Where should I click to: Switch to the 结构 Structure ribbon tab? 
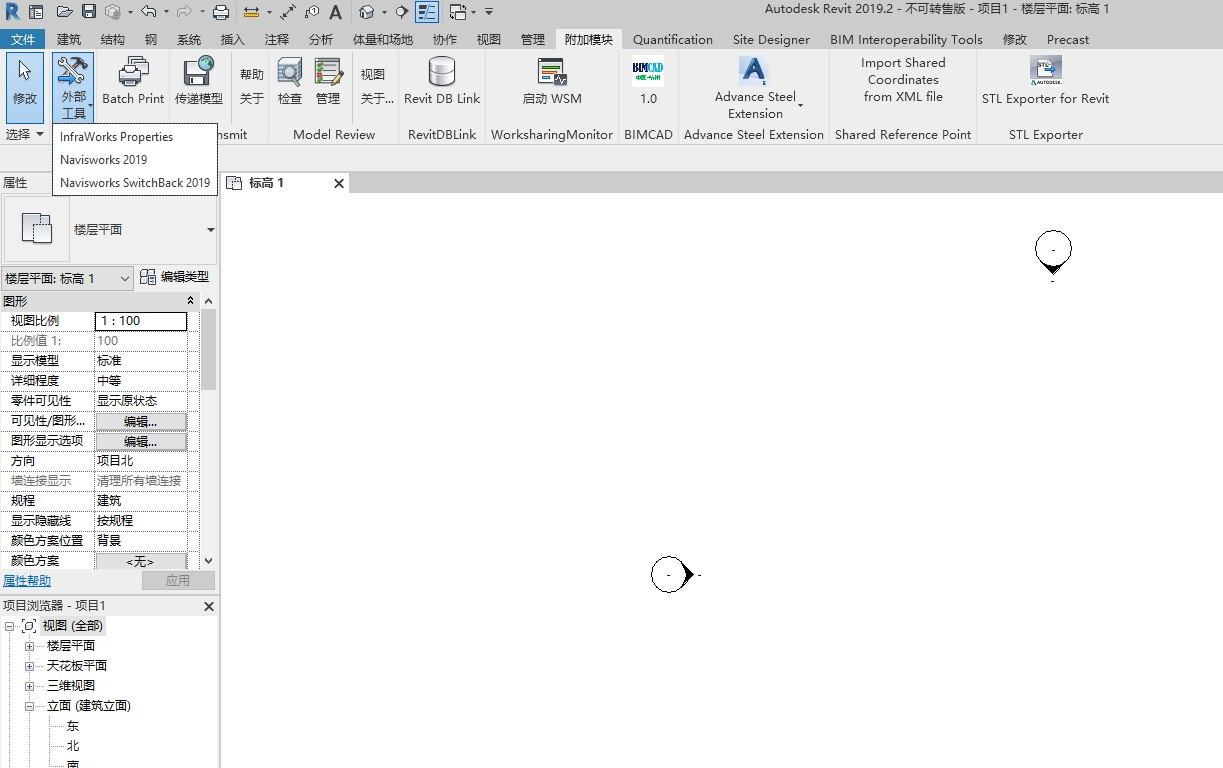click(x=113, y=40)
